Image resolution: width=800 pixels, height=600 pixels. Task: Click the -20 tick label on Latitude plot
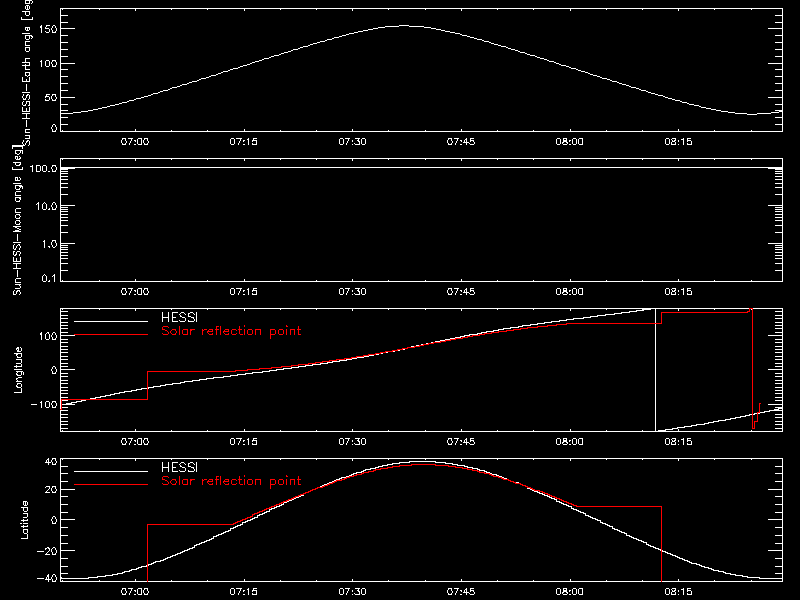[x=48, y=551]
